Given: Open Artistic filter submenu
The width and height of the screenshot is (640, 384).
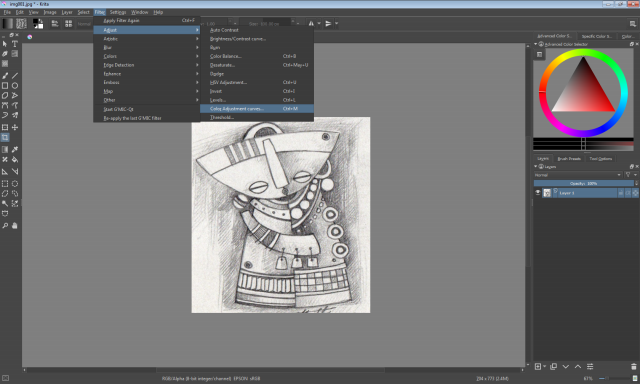Looking at the screenshot, I should (147, 39).
